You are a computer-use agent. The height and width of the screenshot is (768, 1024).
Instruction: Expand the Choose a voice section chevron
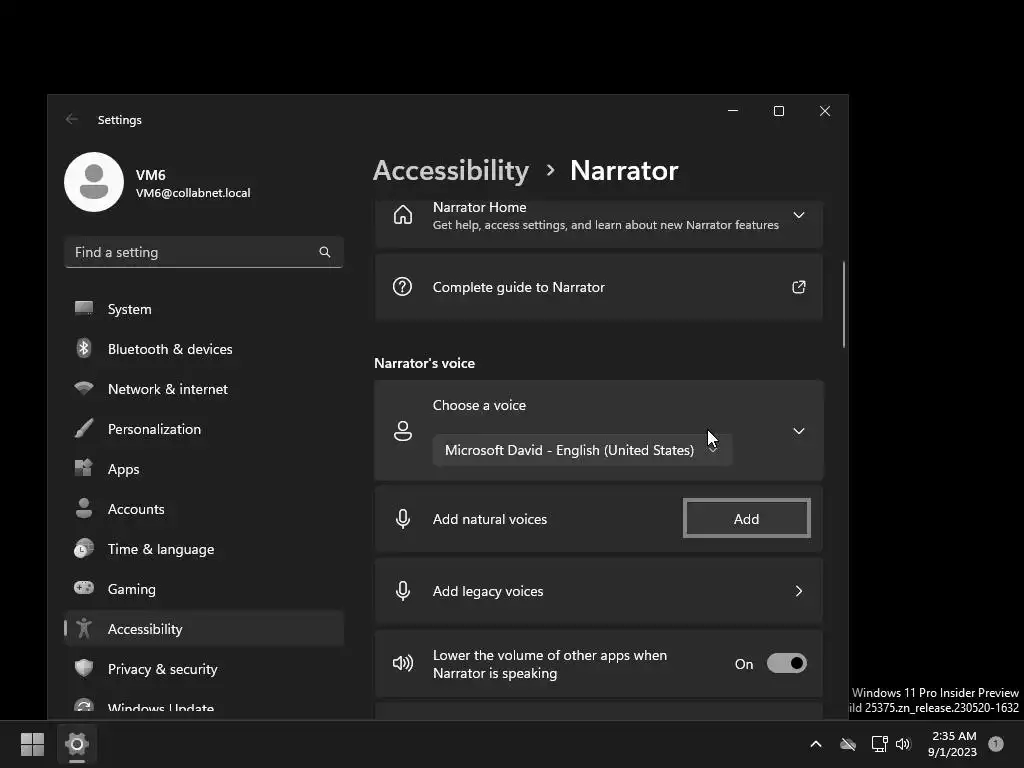coord(799,431)
